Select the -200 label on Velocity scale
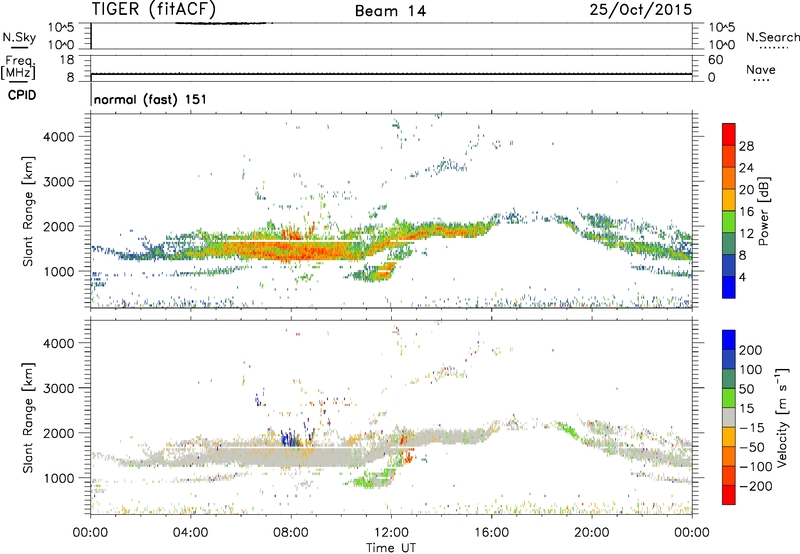 (756, 486)
